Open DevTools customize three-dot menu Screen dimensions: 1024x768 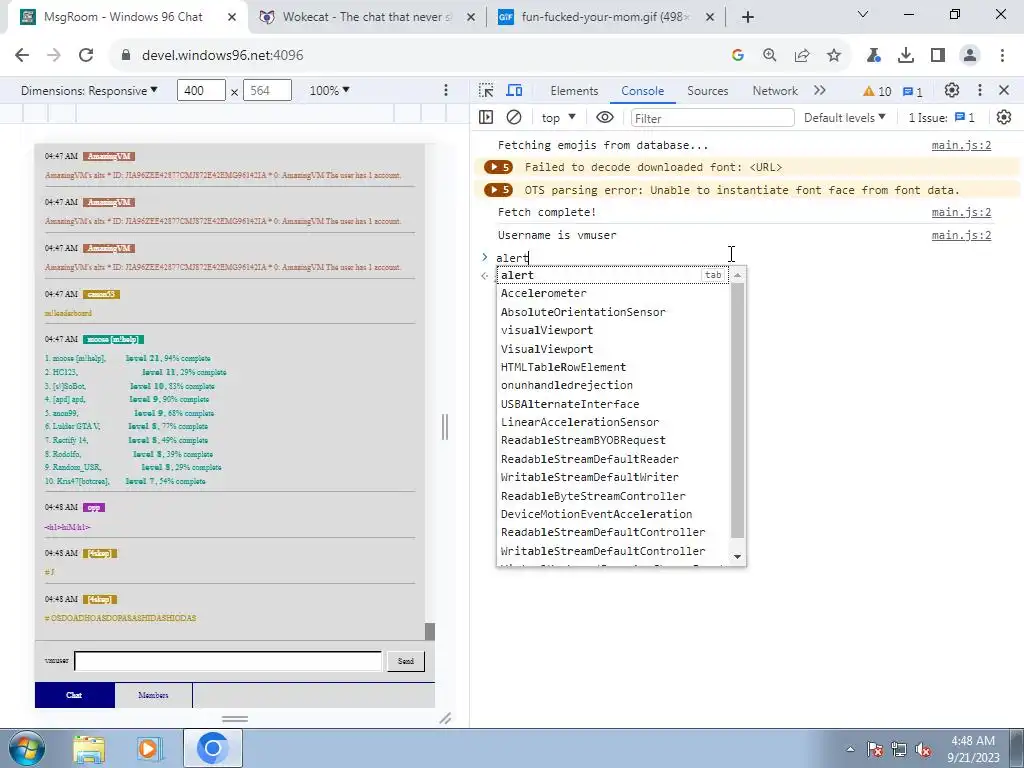[x=980, y=91]
